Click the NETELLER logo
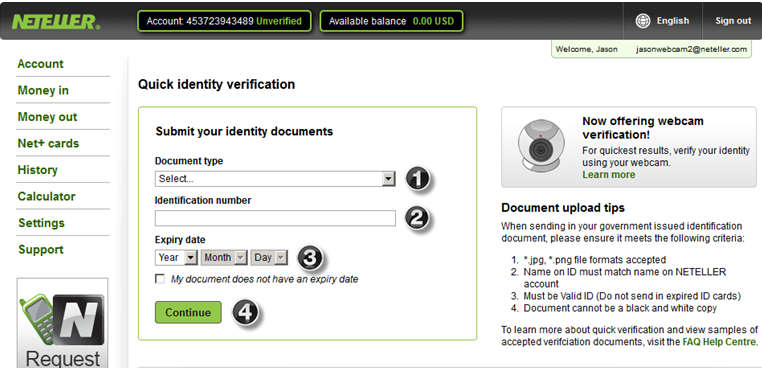Screen dimensions: 762x368 (56, 21)
